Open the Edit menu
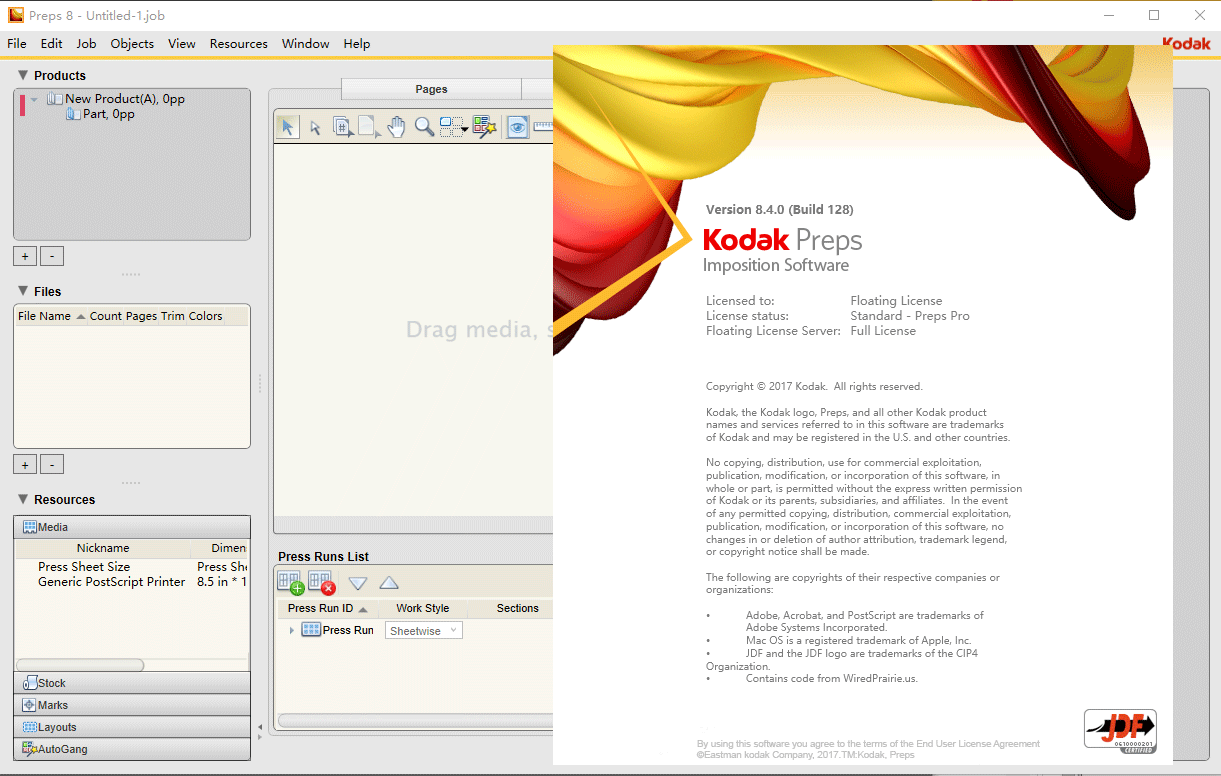This screenshot has height=776, width=1221. [52, 44]
